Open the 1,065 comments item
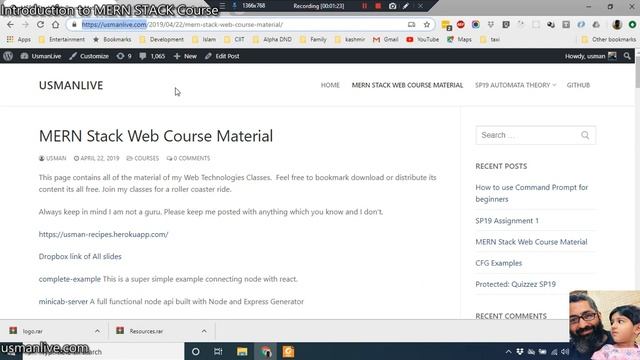The image size is (640, 360). click(x=152, y=56)
